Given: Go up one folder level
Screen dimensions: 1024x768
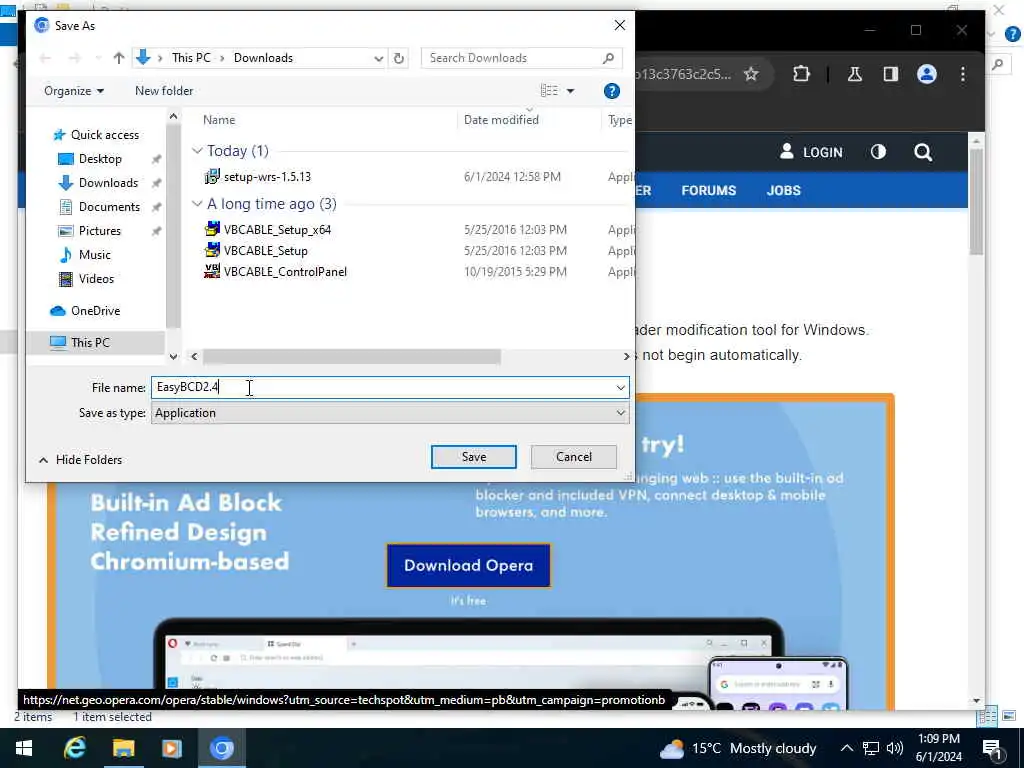Looking at the screenshot, I should 118,58.
